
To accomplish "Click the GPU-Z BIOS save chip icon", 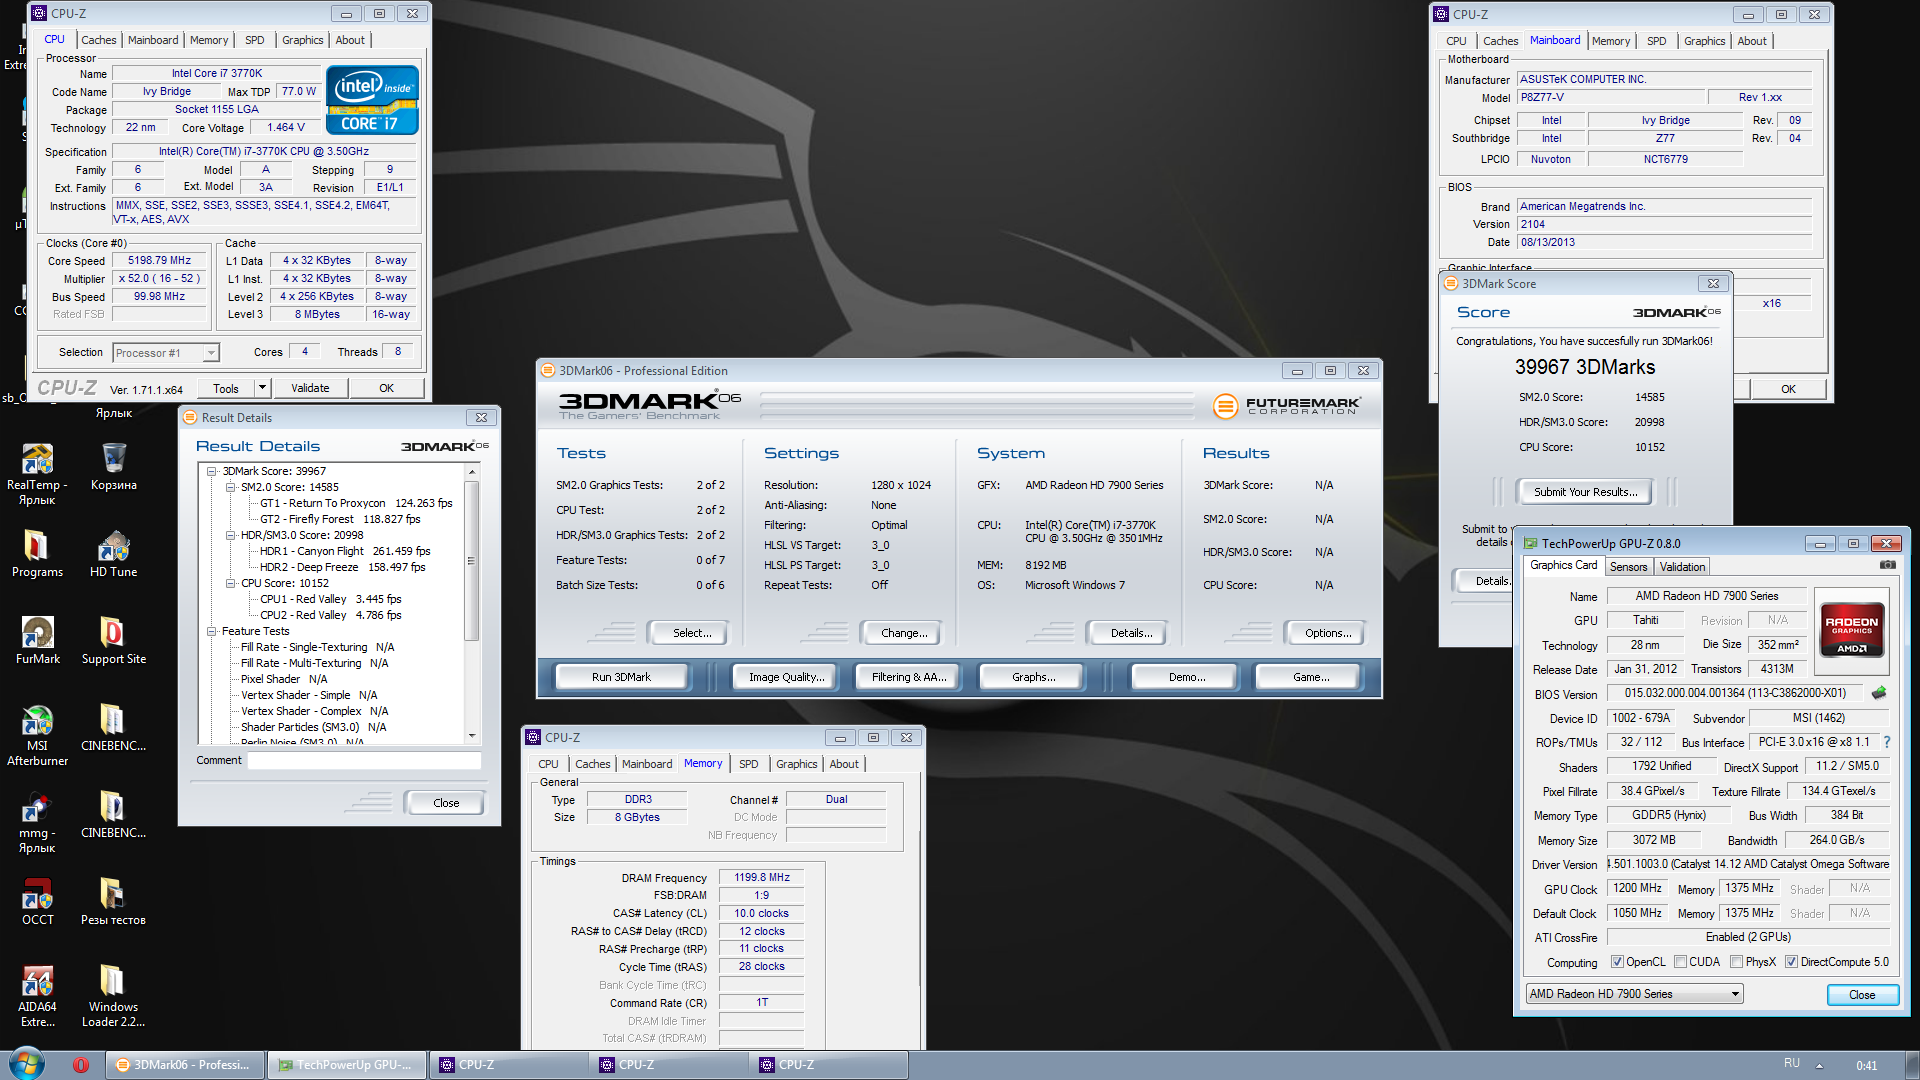I will tap(1879, 692).
